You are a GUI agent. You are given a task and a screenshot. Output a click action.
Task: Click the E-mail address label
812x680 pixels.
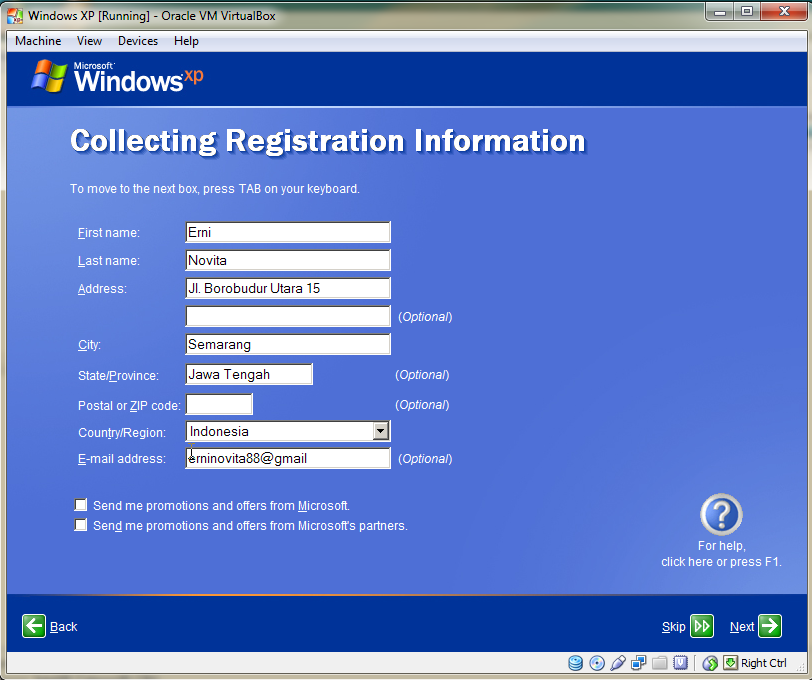point(122,459)
